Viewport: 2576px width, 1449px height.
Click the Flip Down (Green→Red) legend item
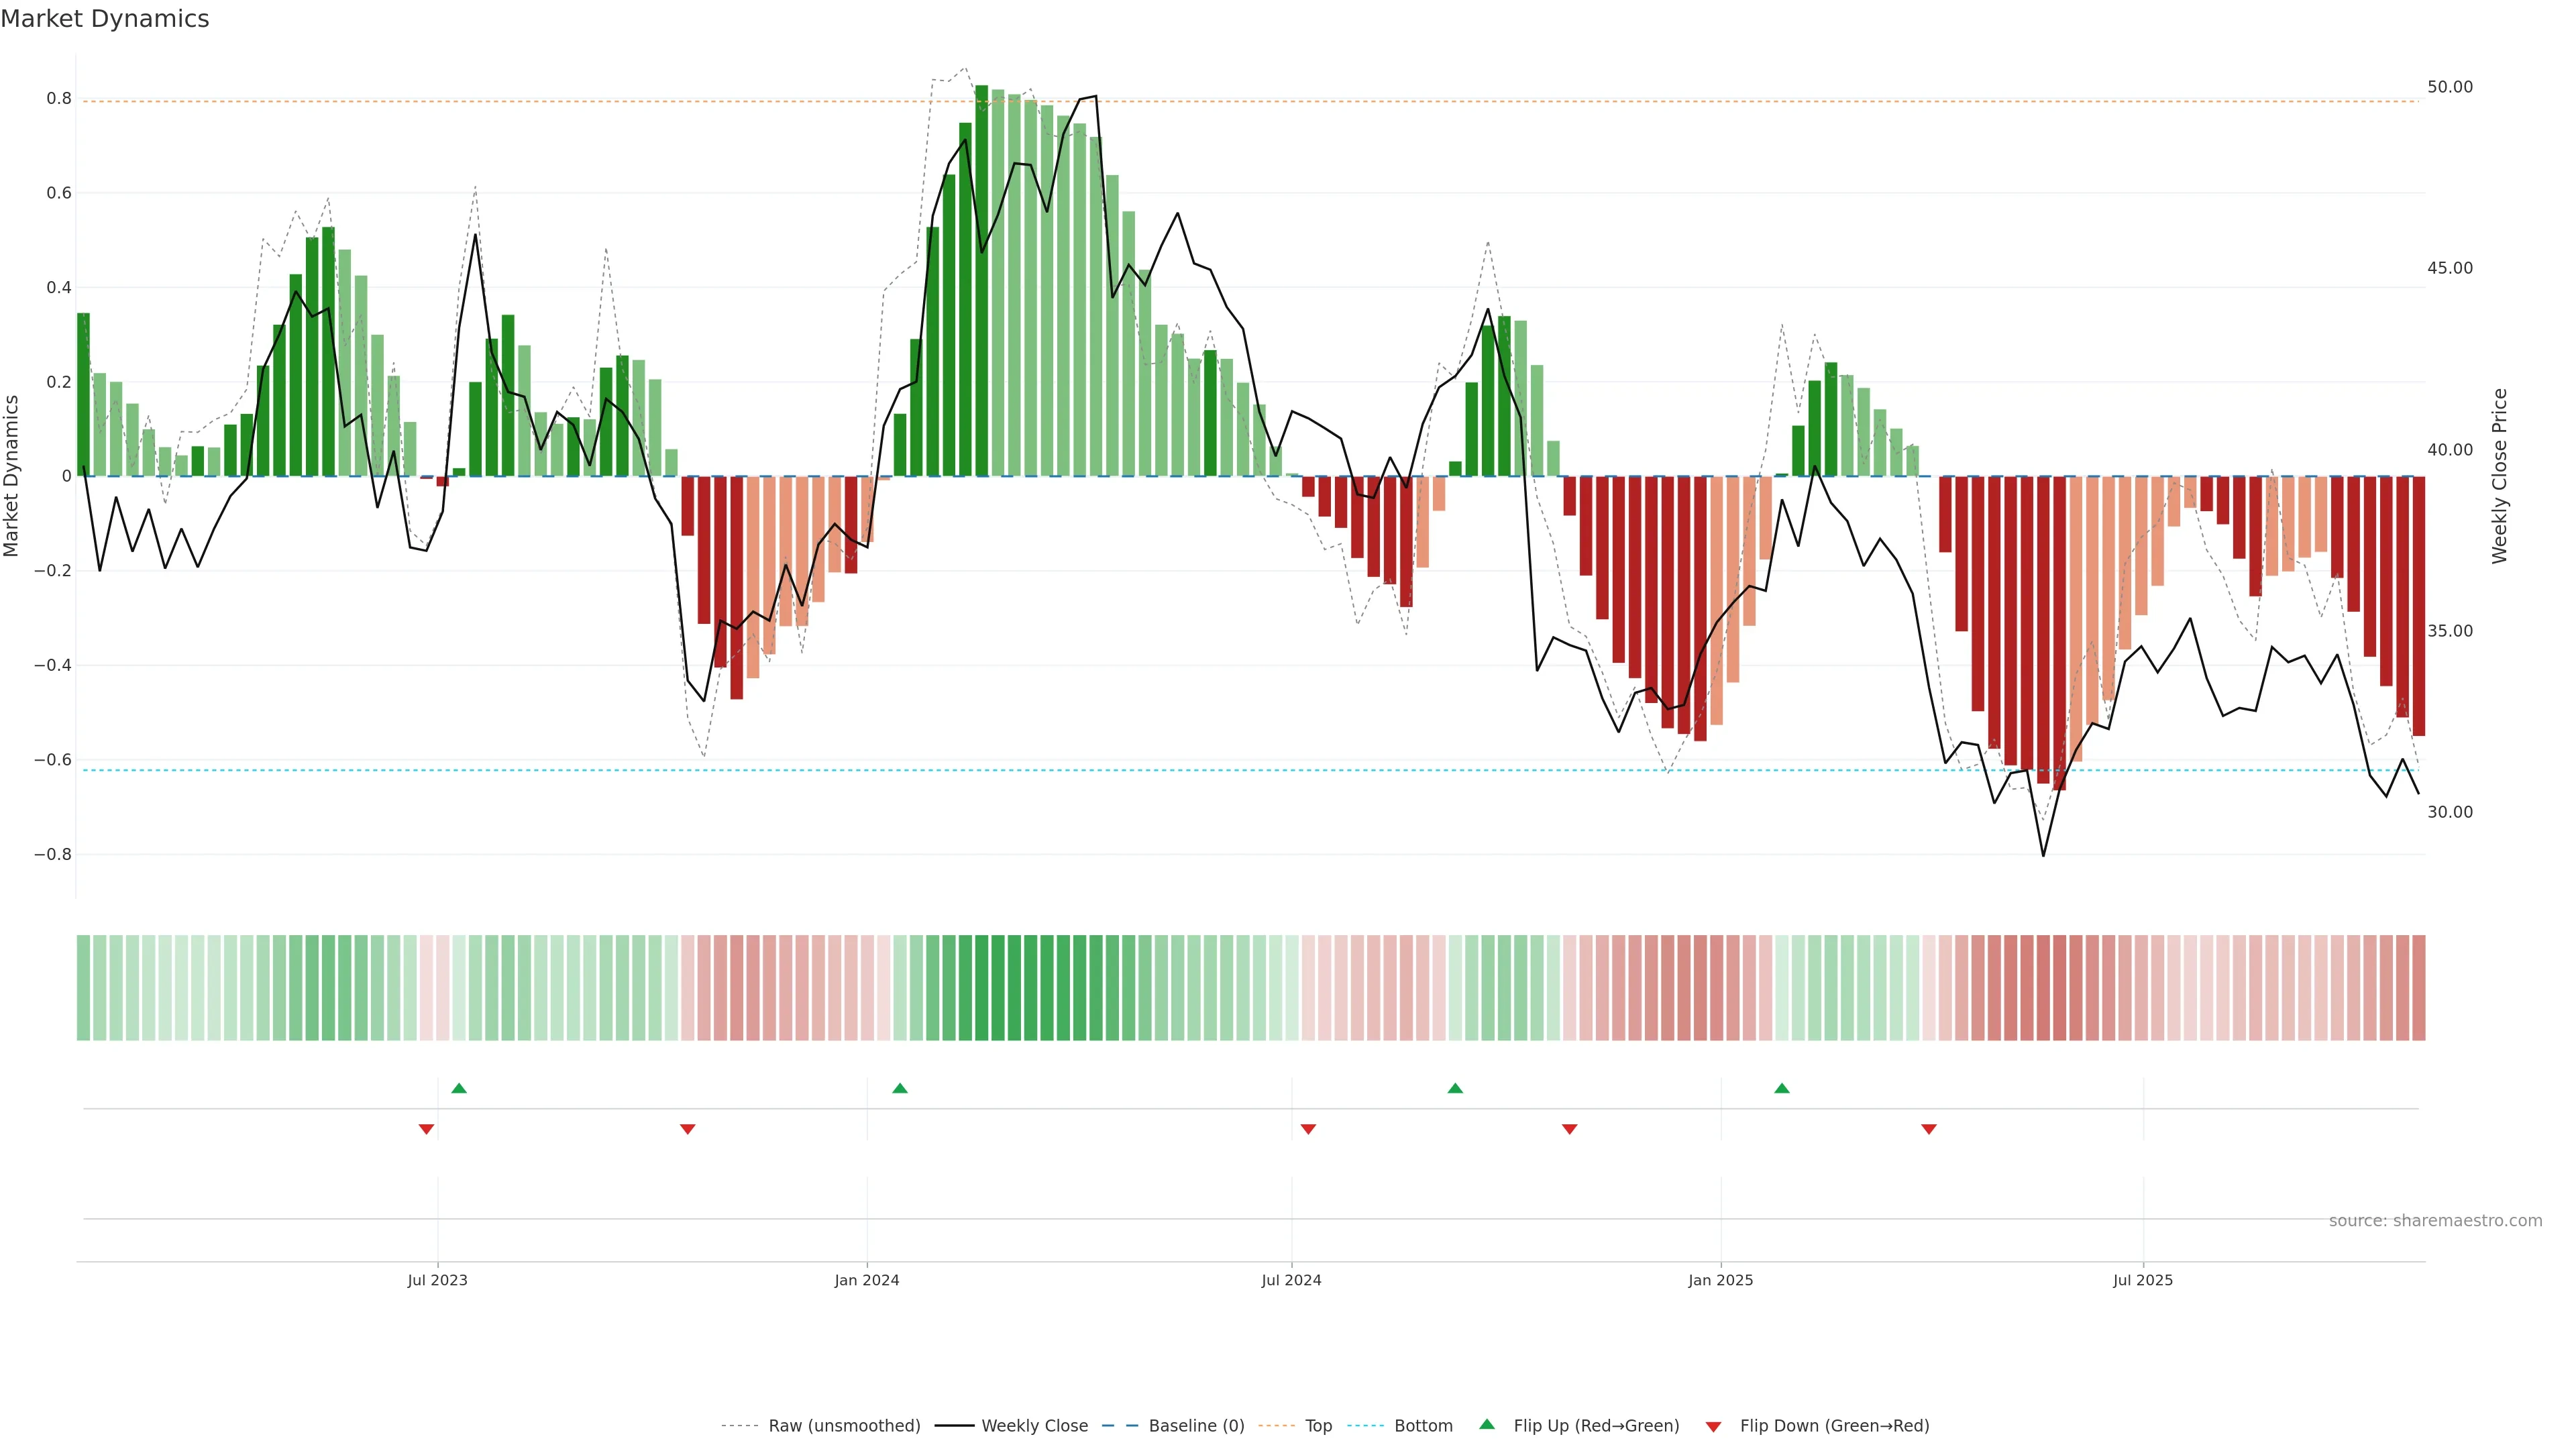click(1834, 1426)
